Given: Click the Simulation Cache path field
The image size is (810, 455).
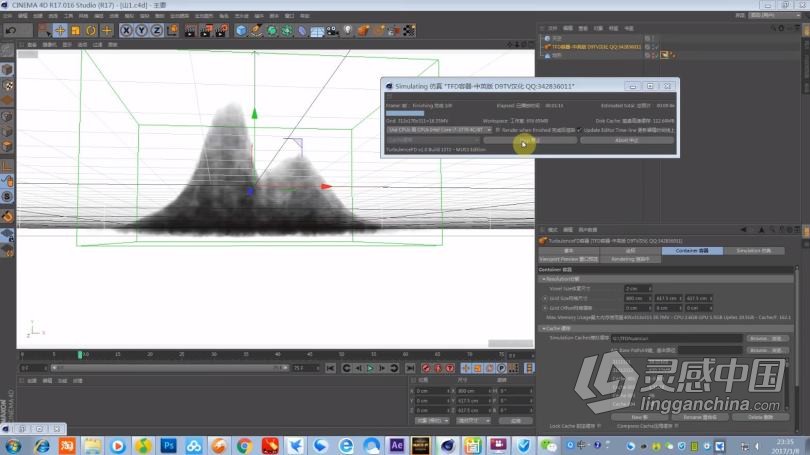Looking at the screenshot, I should pyautogui.click(x=677, y=338).
